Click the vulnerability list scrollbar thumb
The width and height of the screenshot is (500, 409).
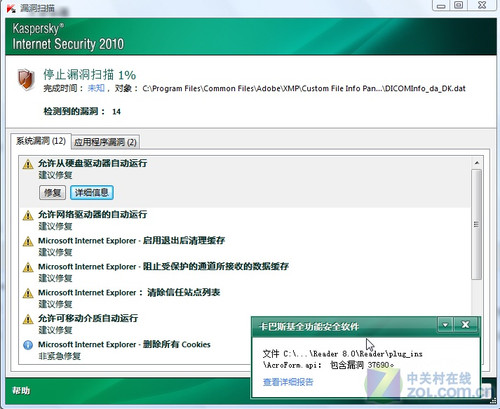[477, 224]
